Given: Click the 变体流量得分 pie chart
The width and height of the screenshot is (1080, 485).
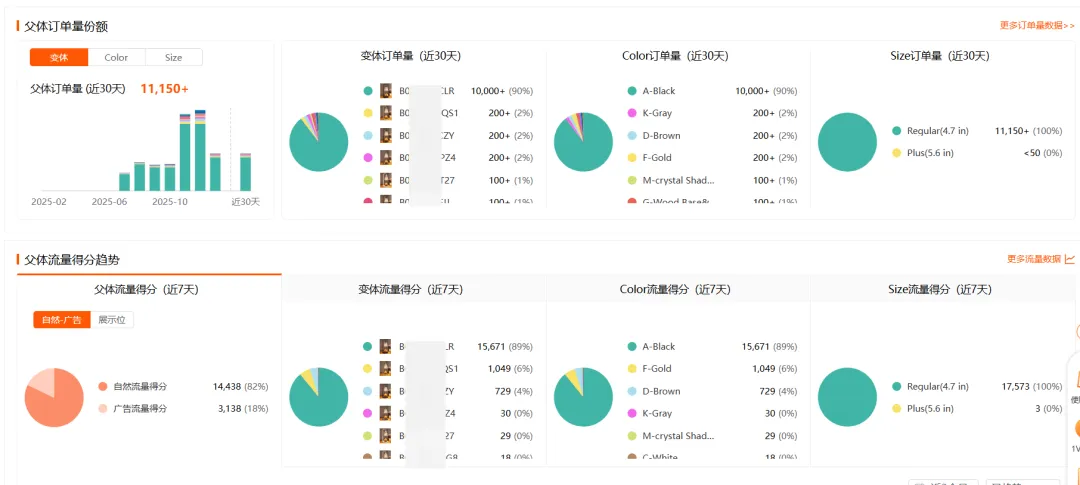Looking at the screenshot, I should coord(319,398).
